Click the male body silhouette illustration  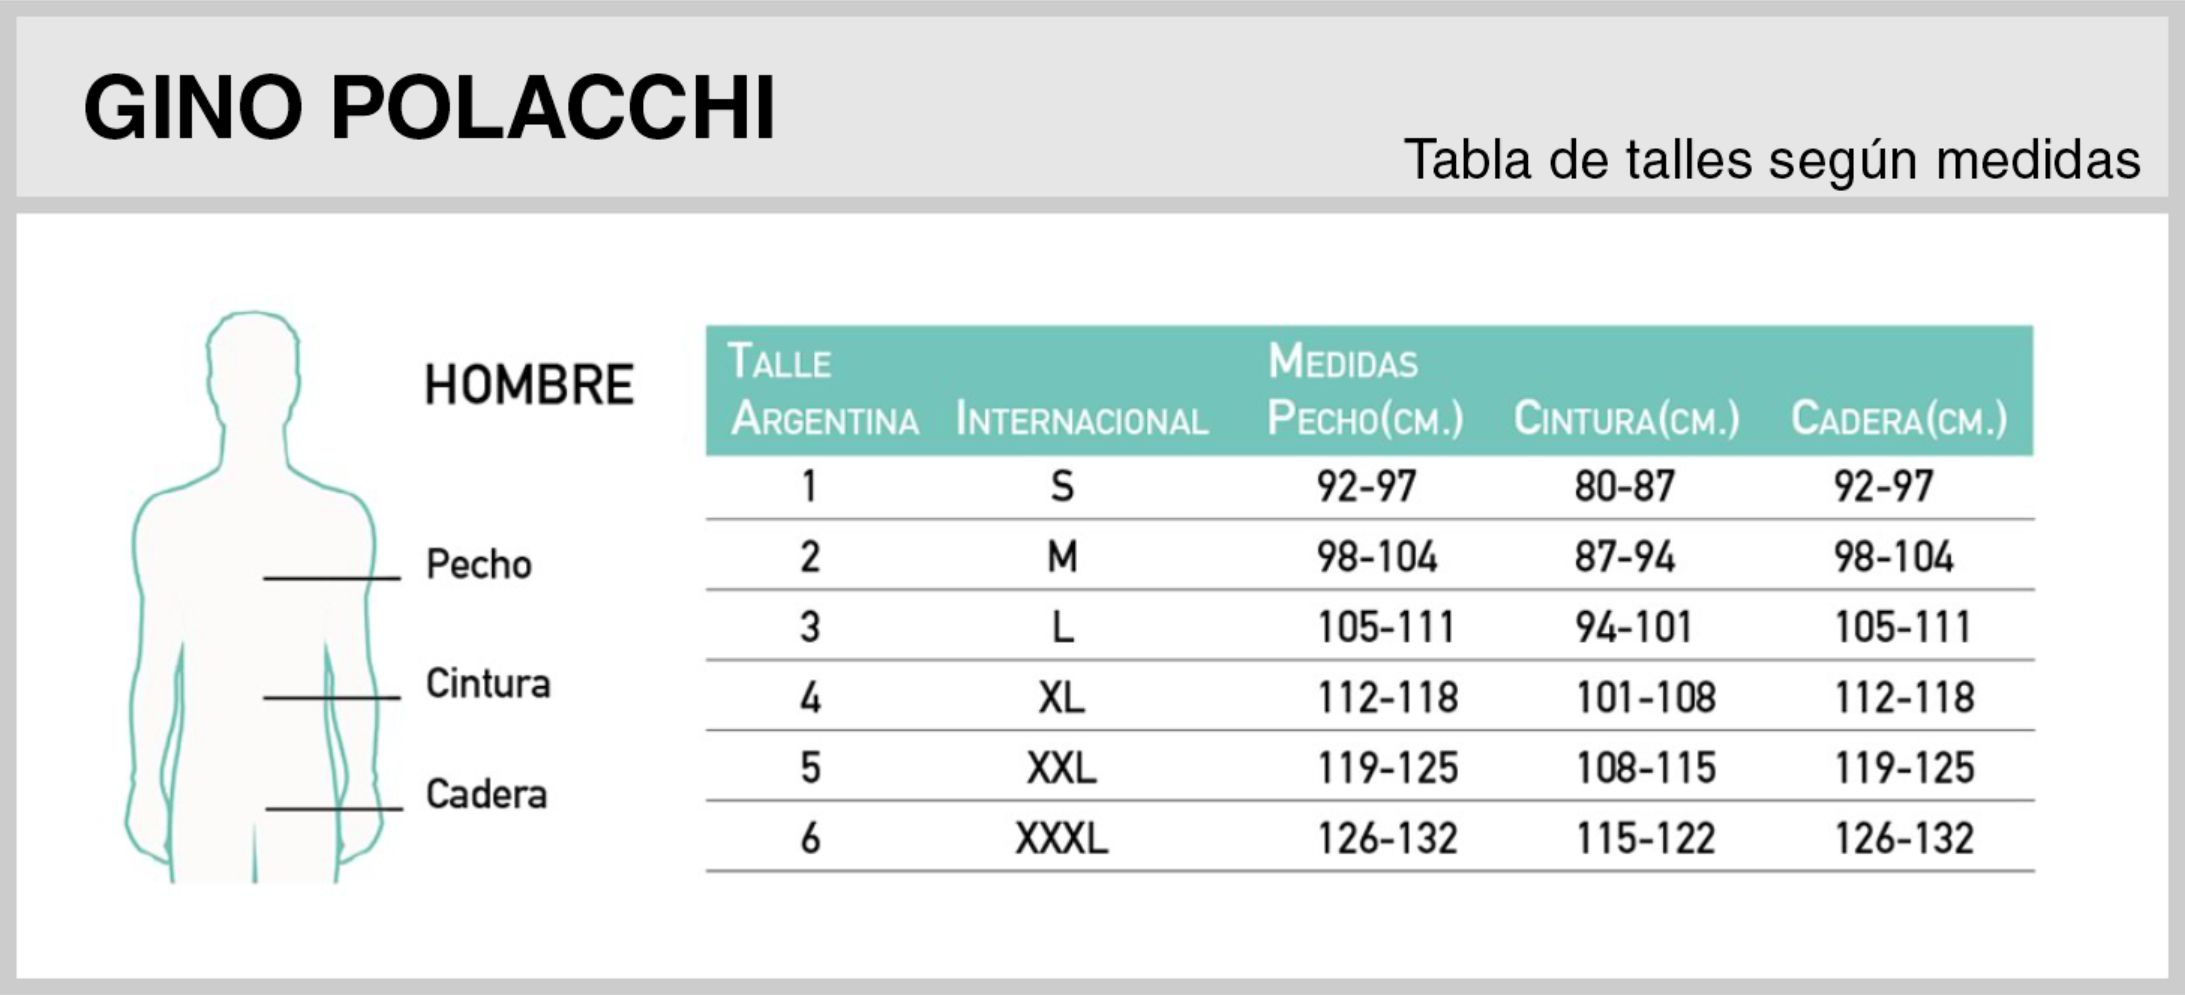click(x=253, y=600)
